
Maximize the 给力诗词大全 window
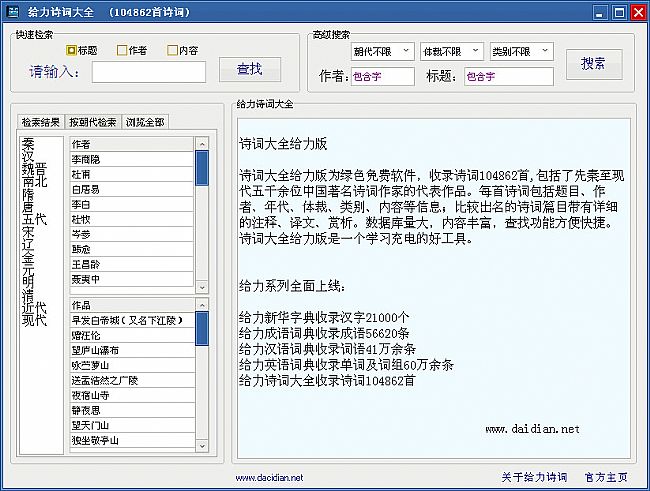coord(619,12)
